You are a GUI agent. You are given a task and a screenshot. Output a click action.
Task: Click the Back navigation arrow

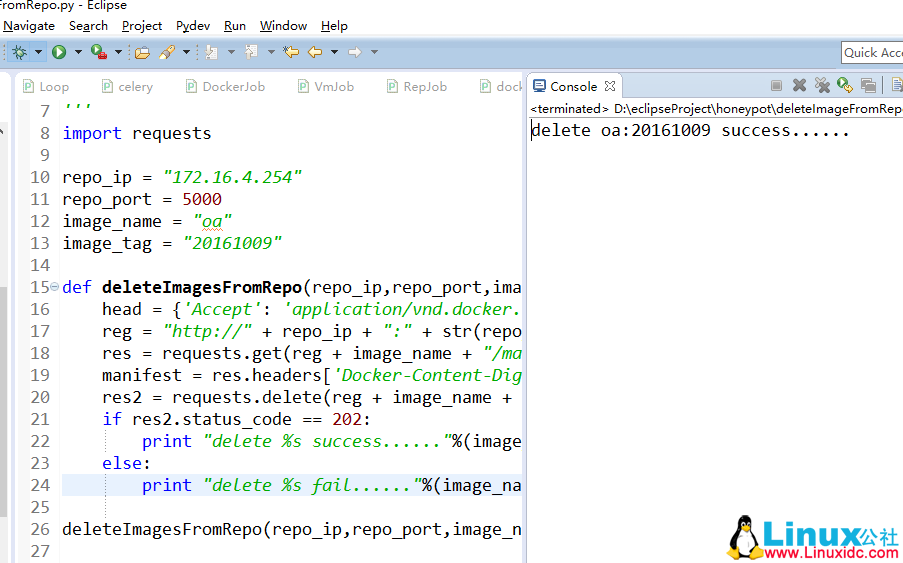click(315, 52)
